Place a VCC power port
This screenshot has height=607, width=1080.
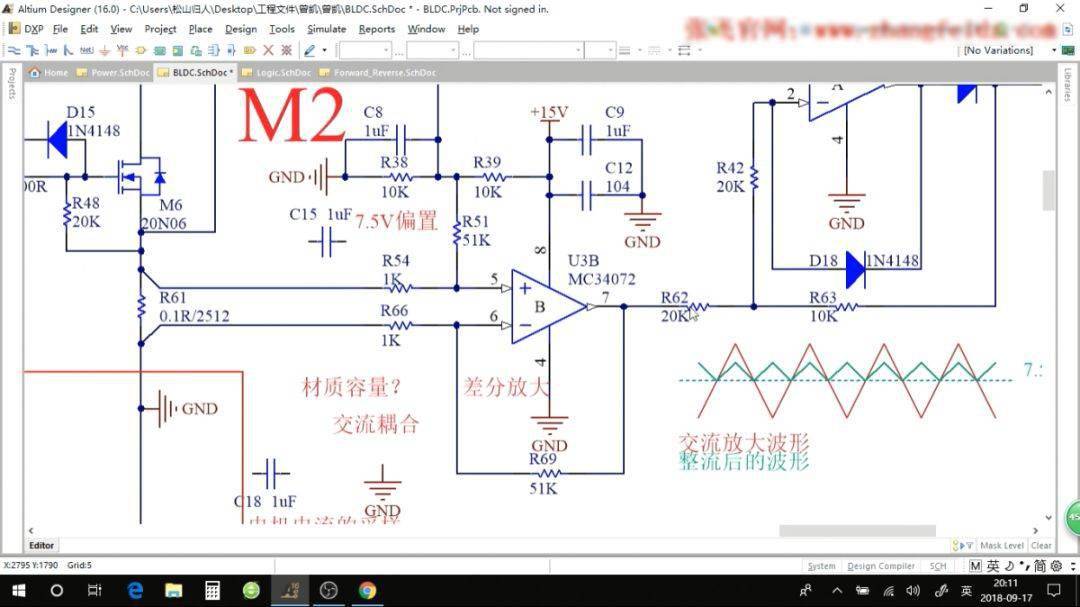coord(122,50)
